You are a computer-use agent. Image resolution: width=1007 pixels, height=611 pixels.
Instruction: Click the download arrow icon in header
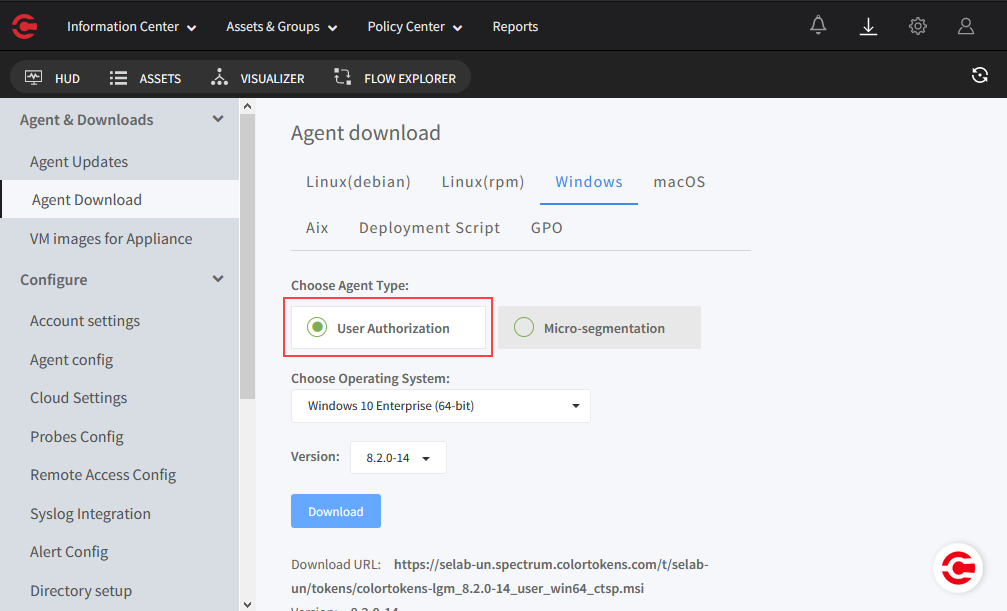[x=868, y=26]
